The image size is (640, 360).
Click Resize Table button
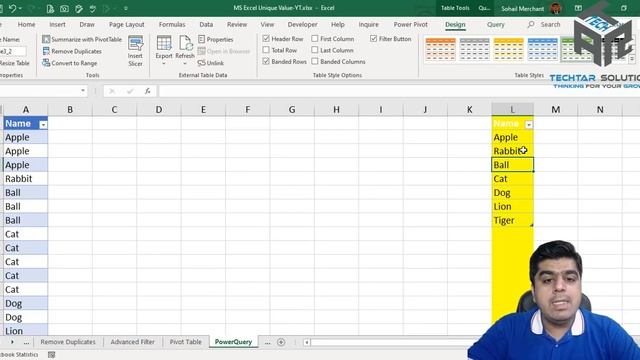(14, 63)
